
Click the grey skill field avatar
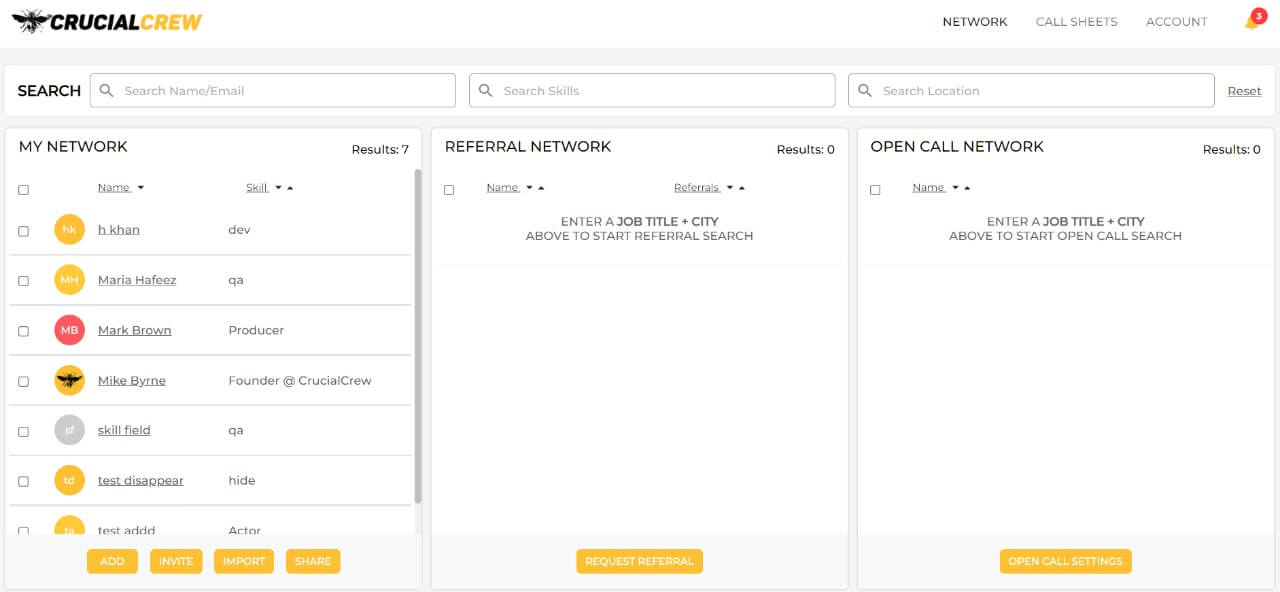pos(69,430)
